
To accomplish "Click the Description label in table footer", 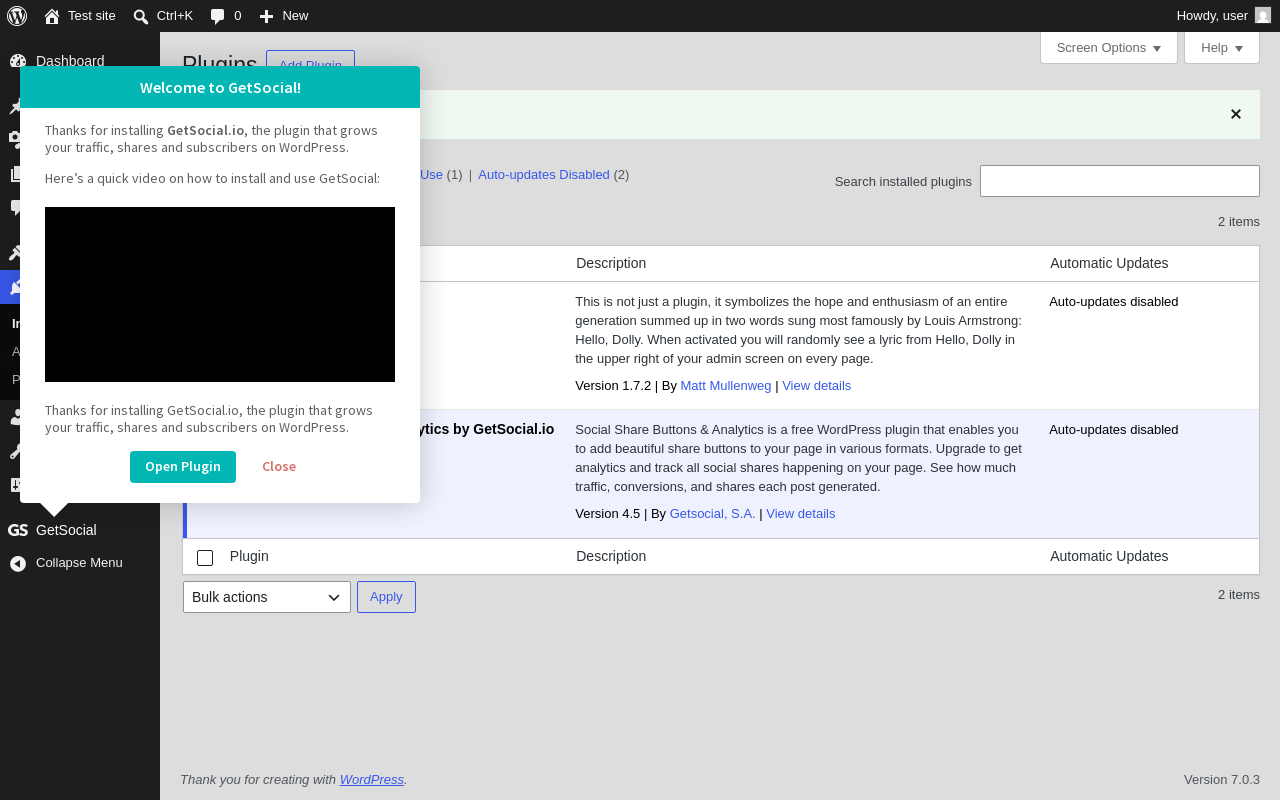I will [x=611, y=556].
